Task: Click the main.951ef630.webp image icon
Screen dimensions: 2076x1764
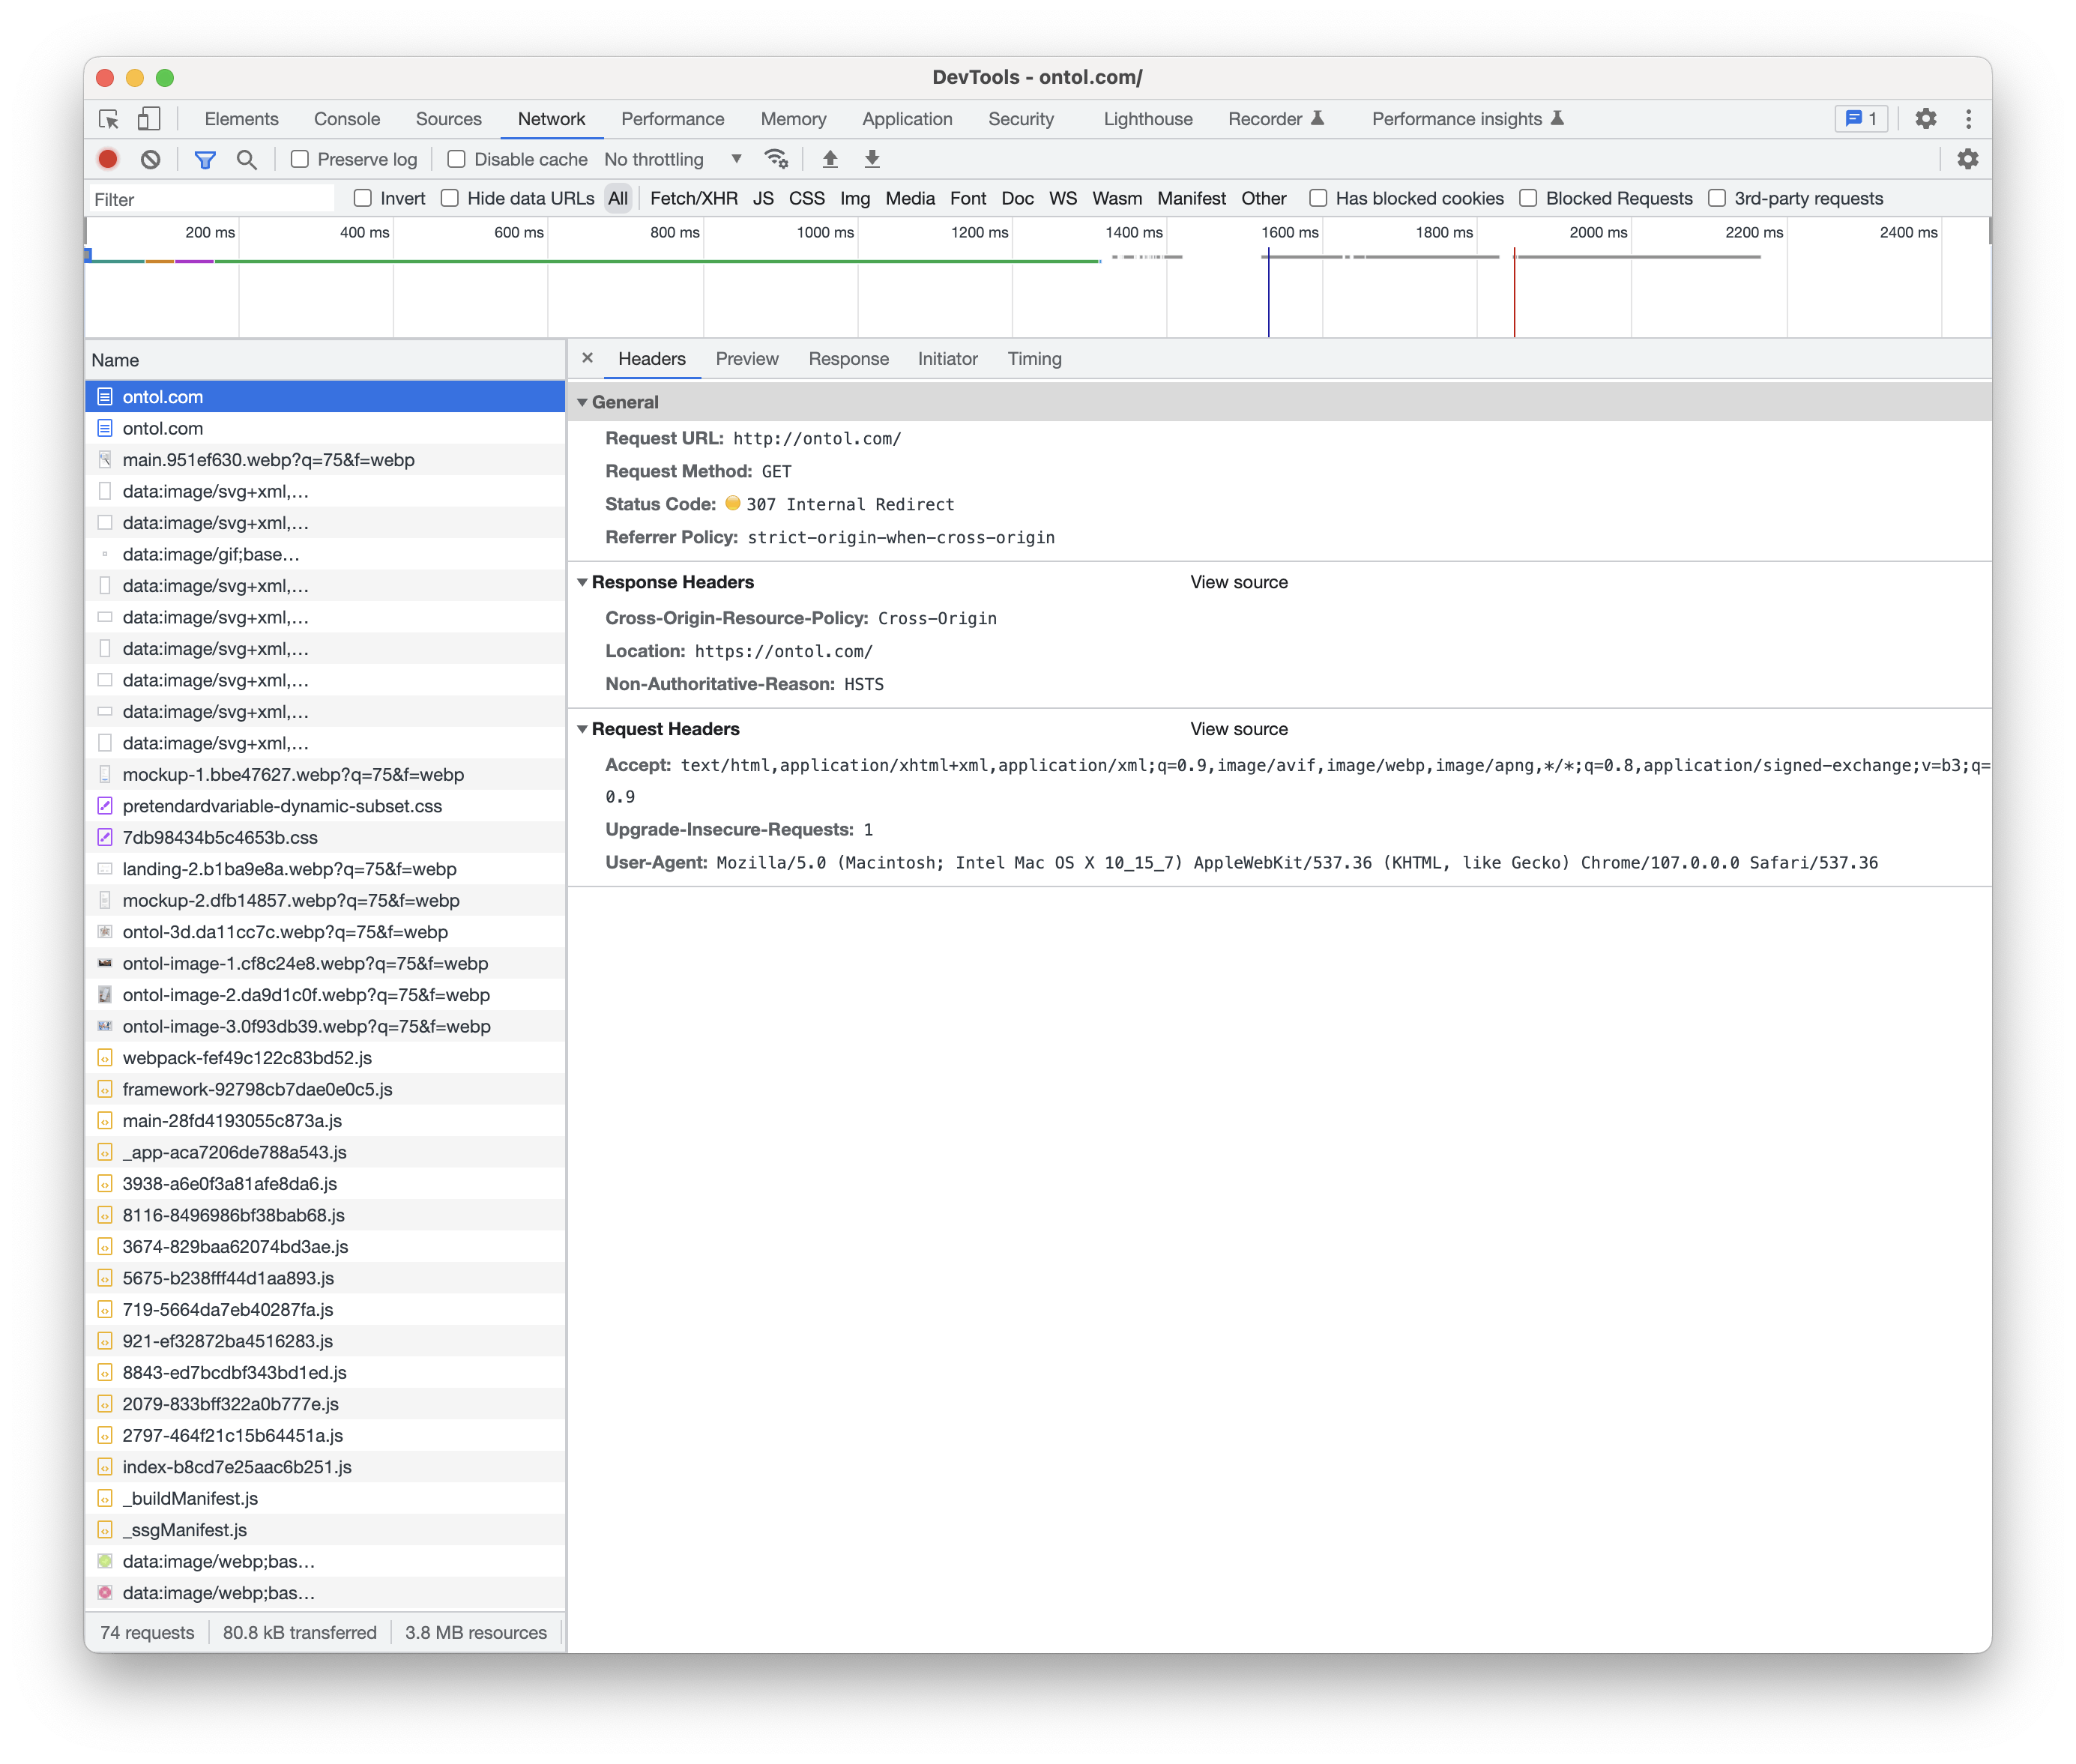Action: [x=105, y=460]
